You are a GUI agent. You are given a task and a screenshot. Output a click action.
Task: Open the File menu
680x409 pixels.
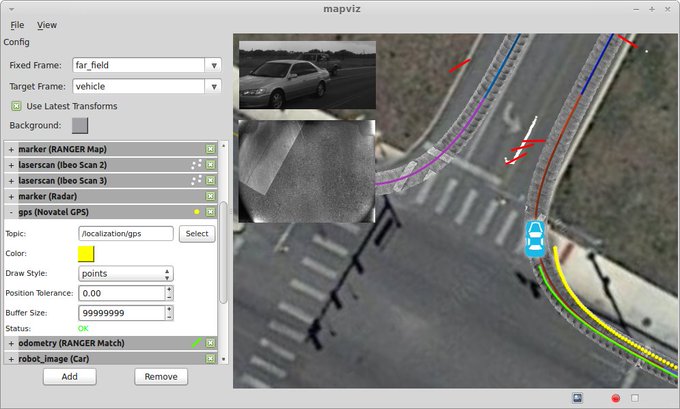click(x=18, y=25)
